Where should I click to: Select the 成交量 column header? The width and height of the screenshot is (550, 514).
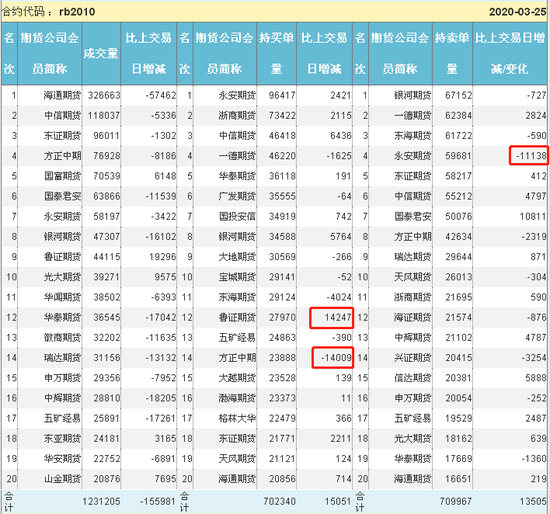coord(101,53)
